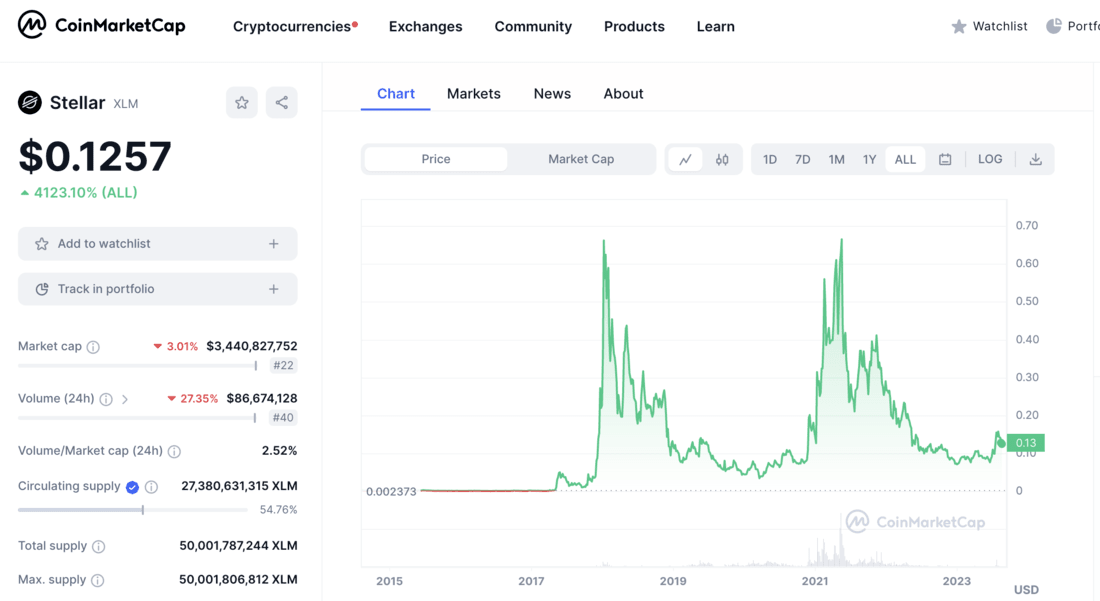The image size is (1100, 601).
Task: Click market cap value $3,440,827,752
Action: pyautogui.click(x=252, y=346)
